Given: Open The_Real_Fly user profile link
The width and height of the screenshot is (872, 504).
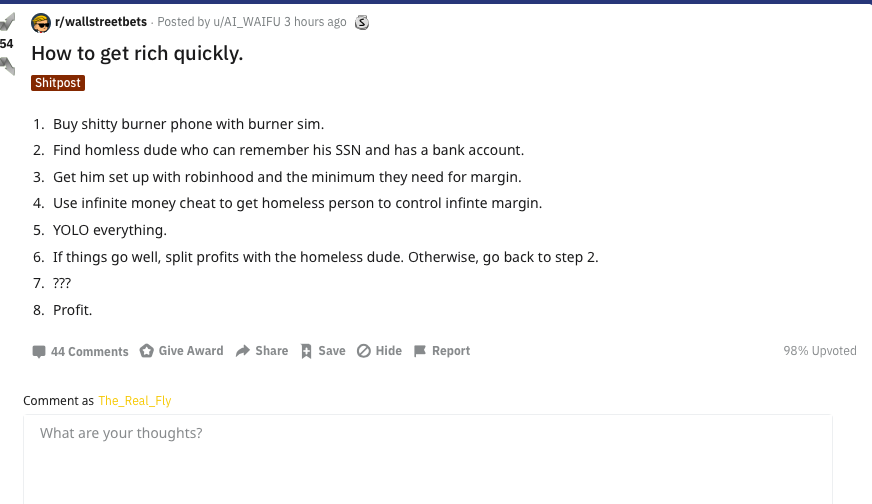Looking at the screenshot, I should (x=135, y=401).
